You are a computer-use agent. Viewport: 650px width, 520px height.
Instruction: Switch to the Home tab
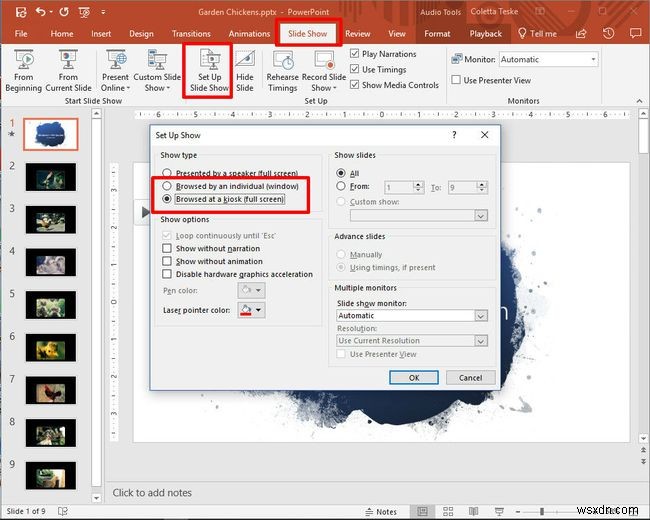tap(62, 34)
